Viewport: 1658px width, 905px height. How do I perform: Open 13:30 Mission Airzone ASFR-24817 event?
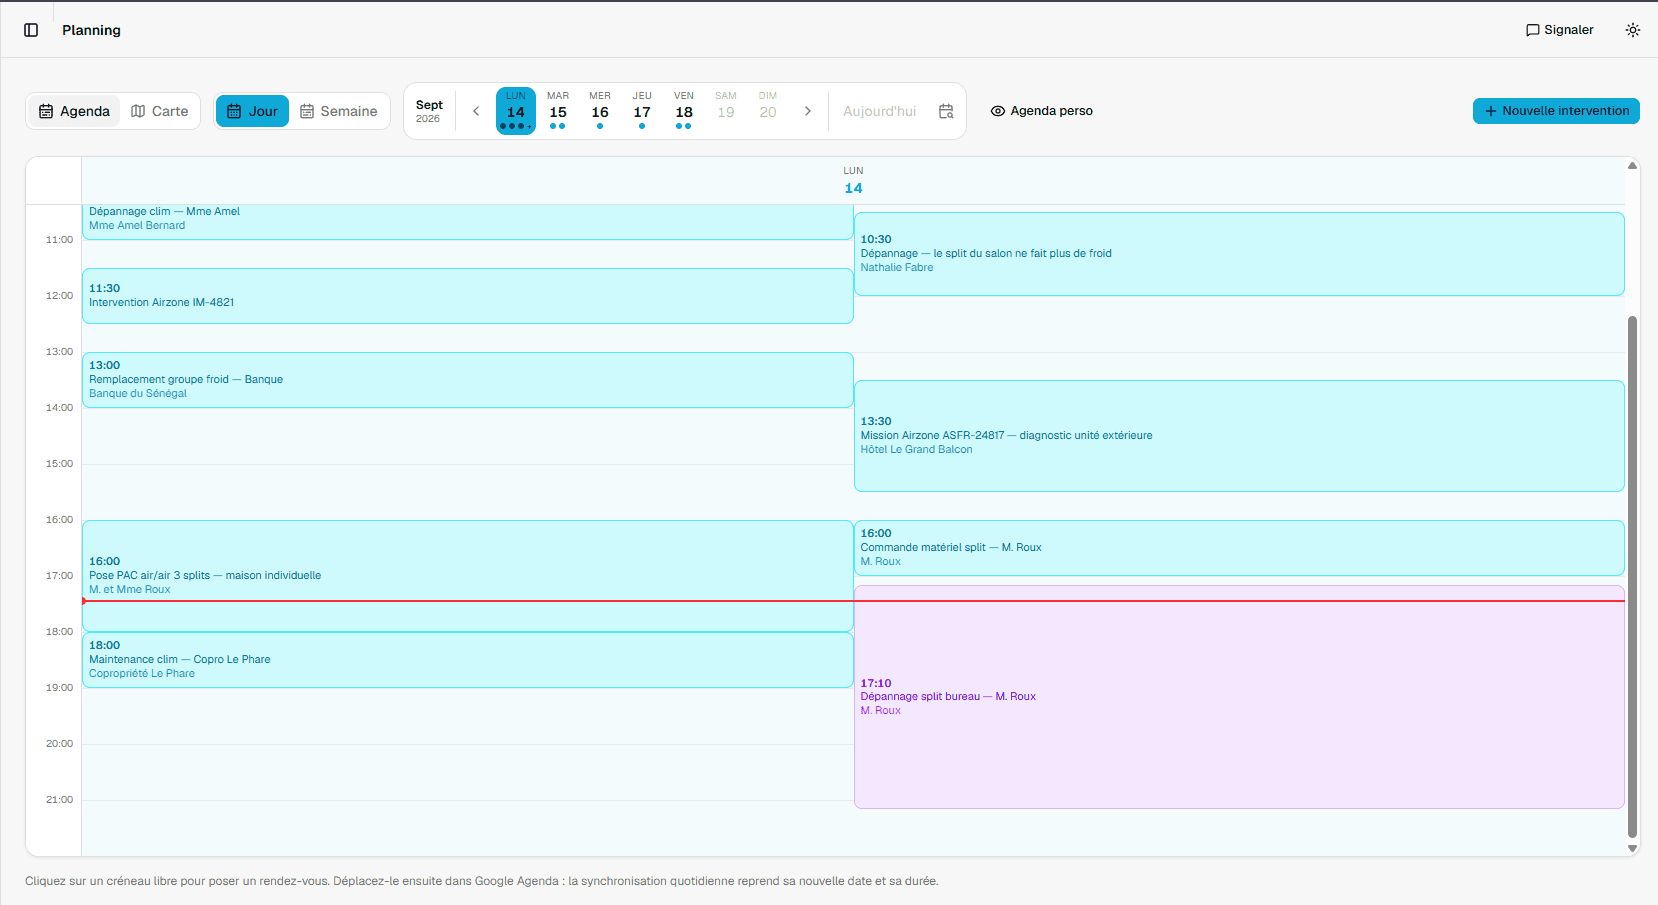tap(1239, 436)
